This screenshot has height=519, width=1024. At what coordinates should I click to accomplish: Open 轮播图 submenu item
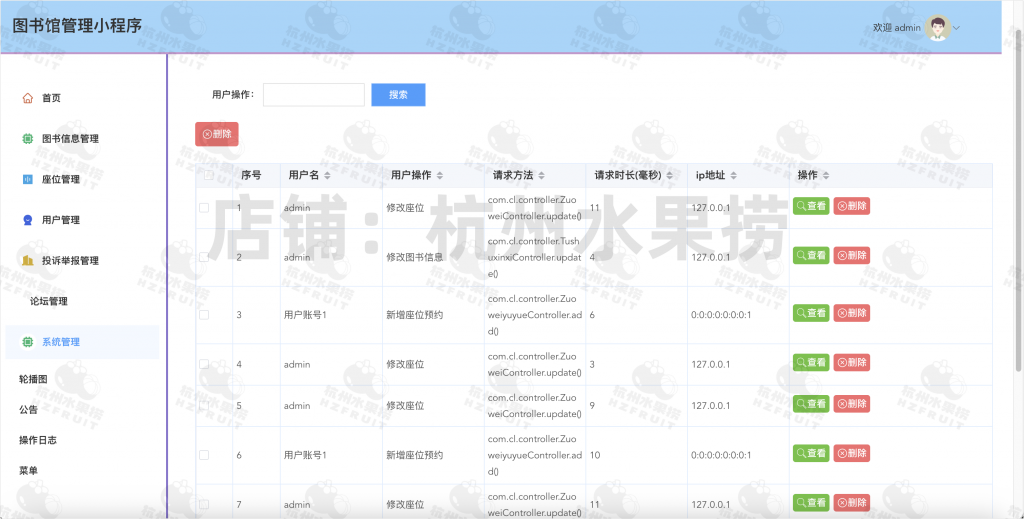point(33,379)
